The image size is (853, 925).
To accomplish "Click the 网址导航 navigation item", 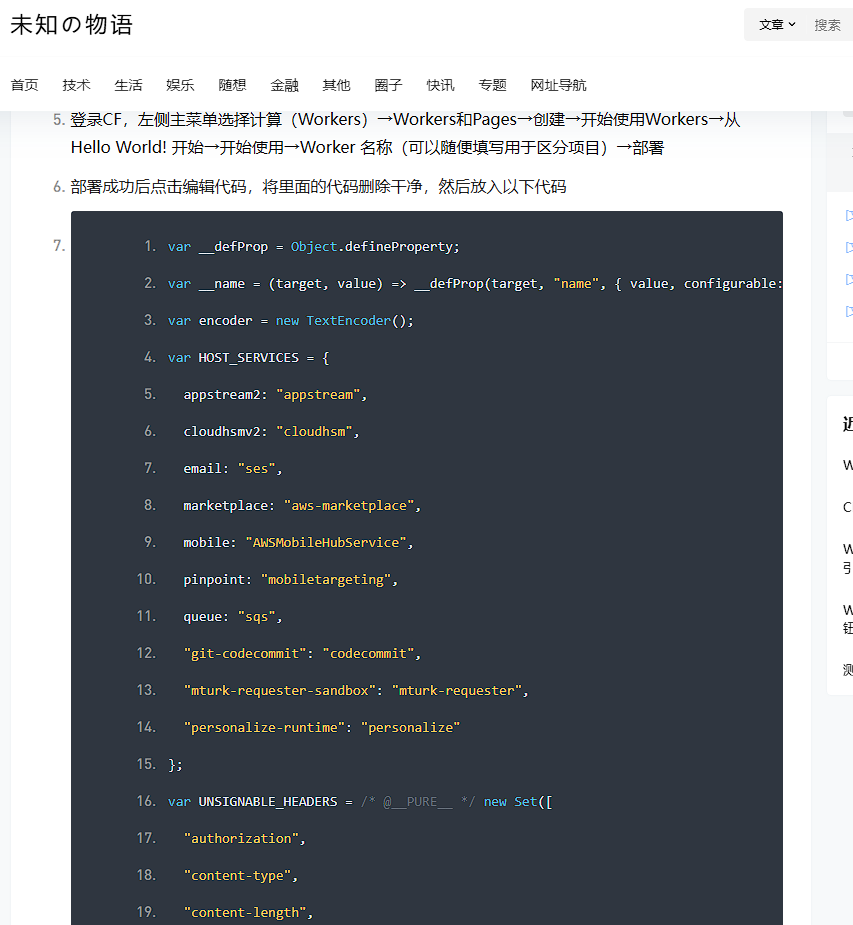I will pyautogui.click(x=558, y=85).
